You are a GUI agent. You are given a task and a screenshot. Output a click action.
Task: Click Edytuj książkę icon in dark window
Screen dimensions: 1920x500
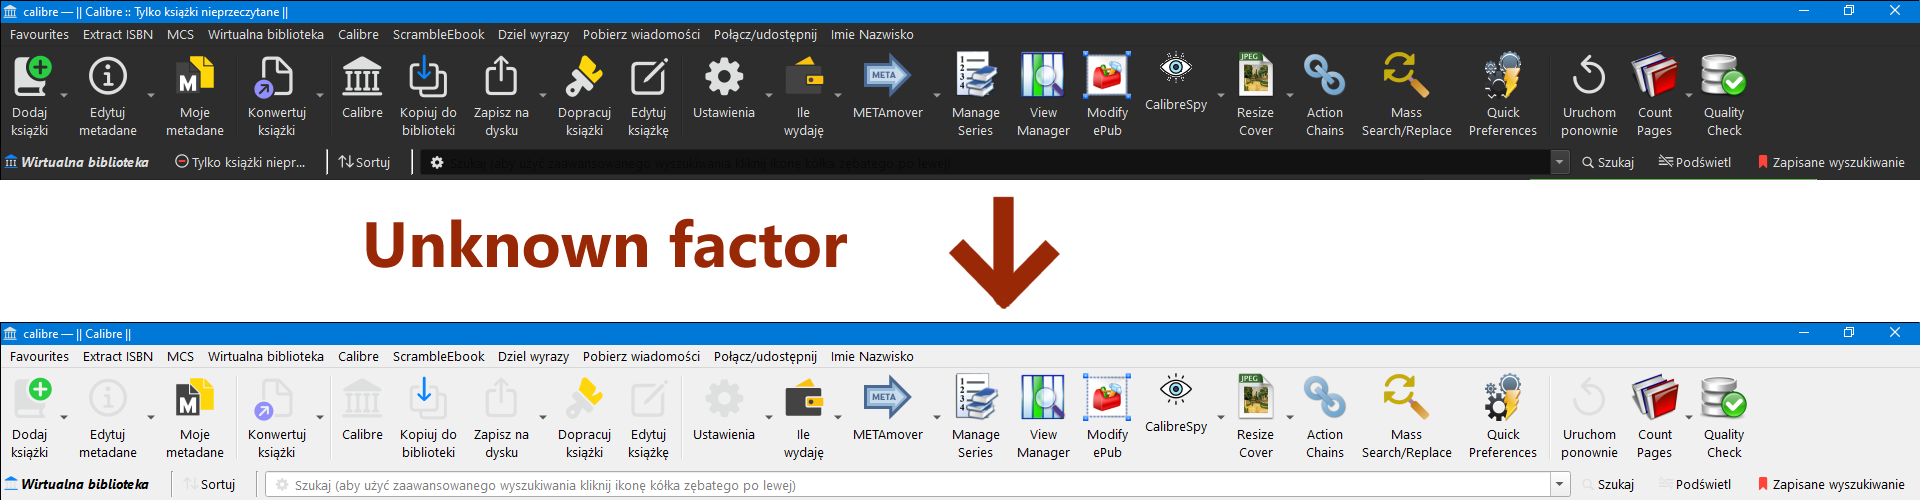tap(648, 76)
